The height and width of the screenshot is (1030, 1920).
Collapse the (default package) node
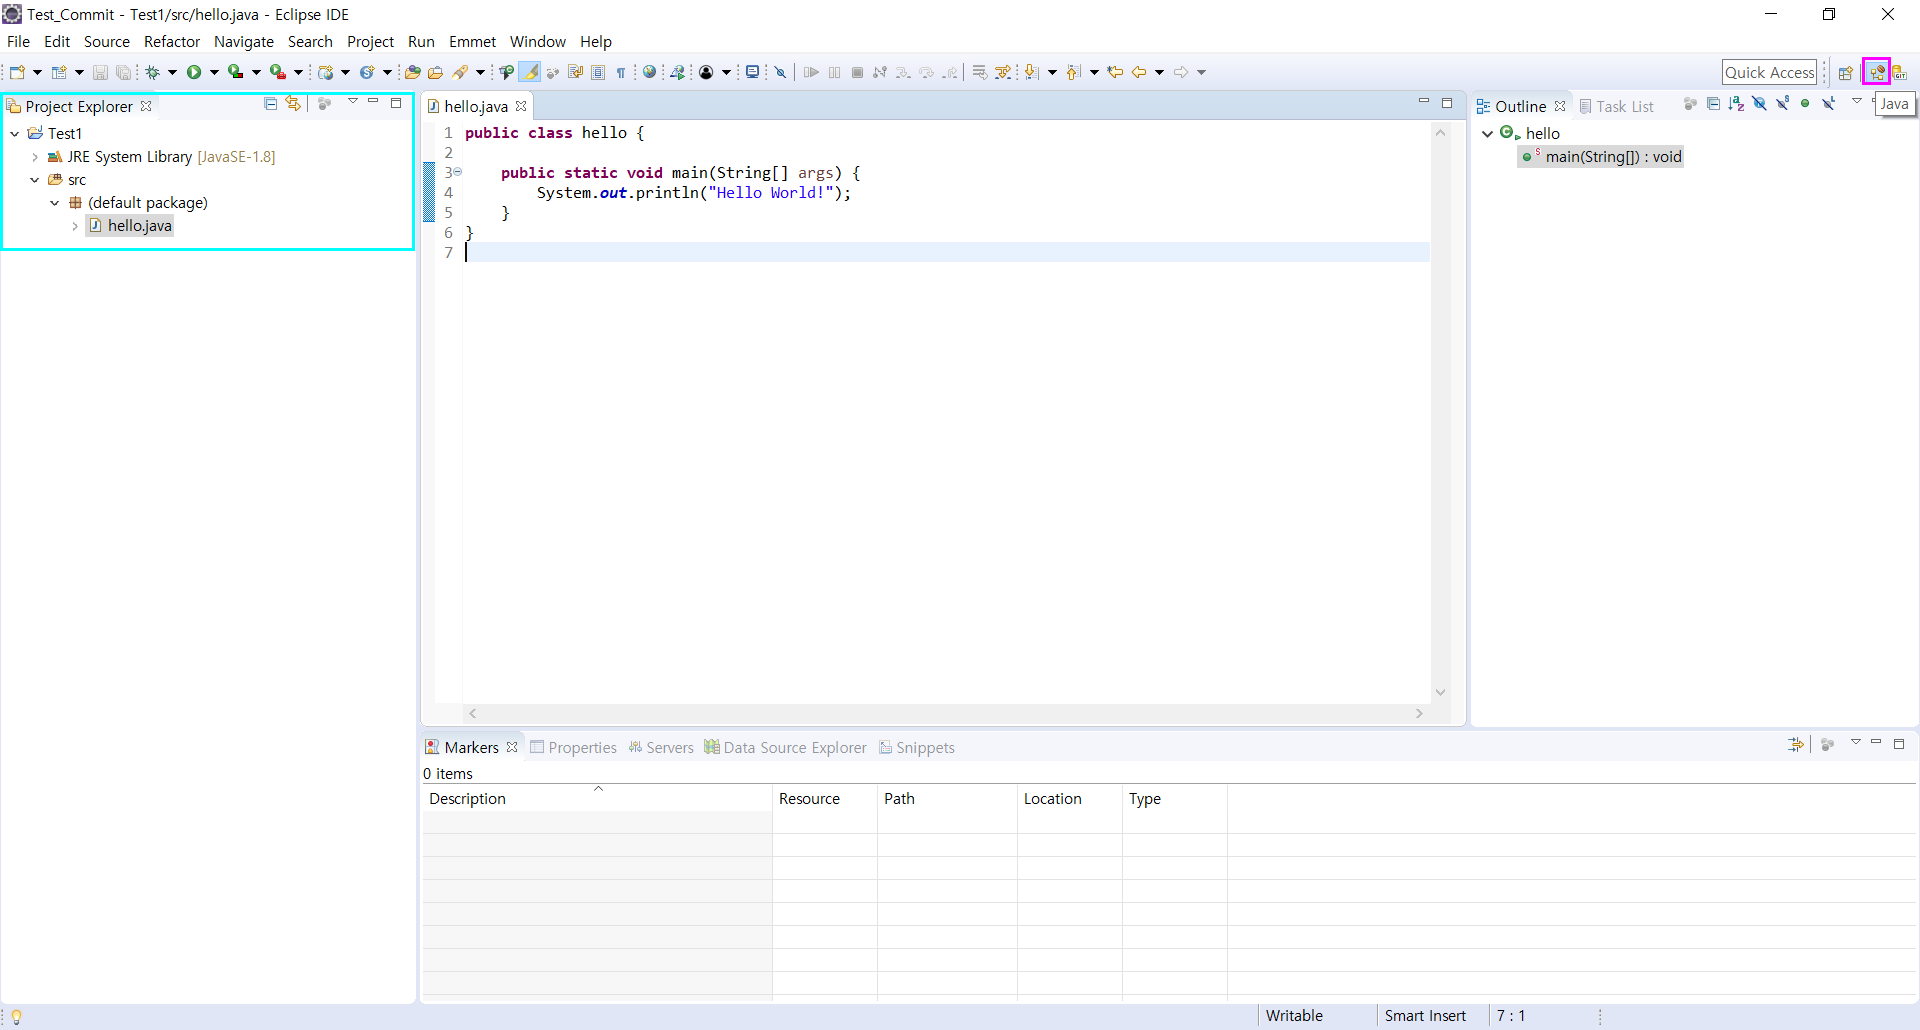tap(55, 203)
